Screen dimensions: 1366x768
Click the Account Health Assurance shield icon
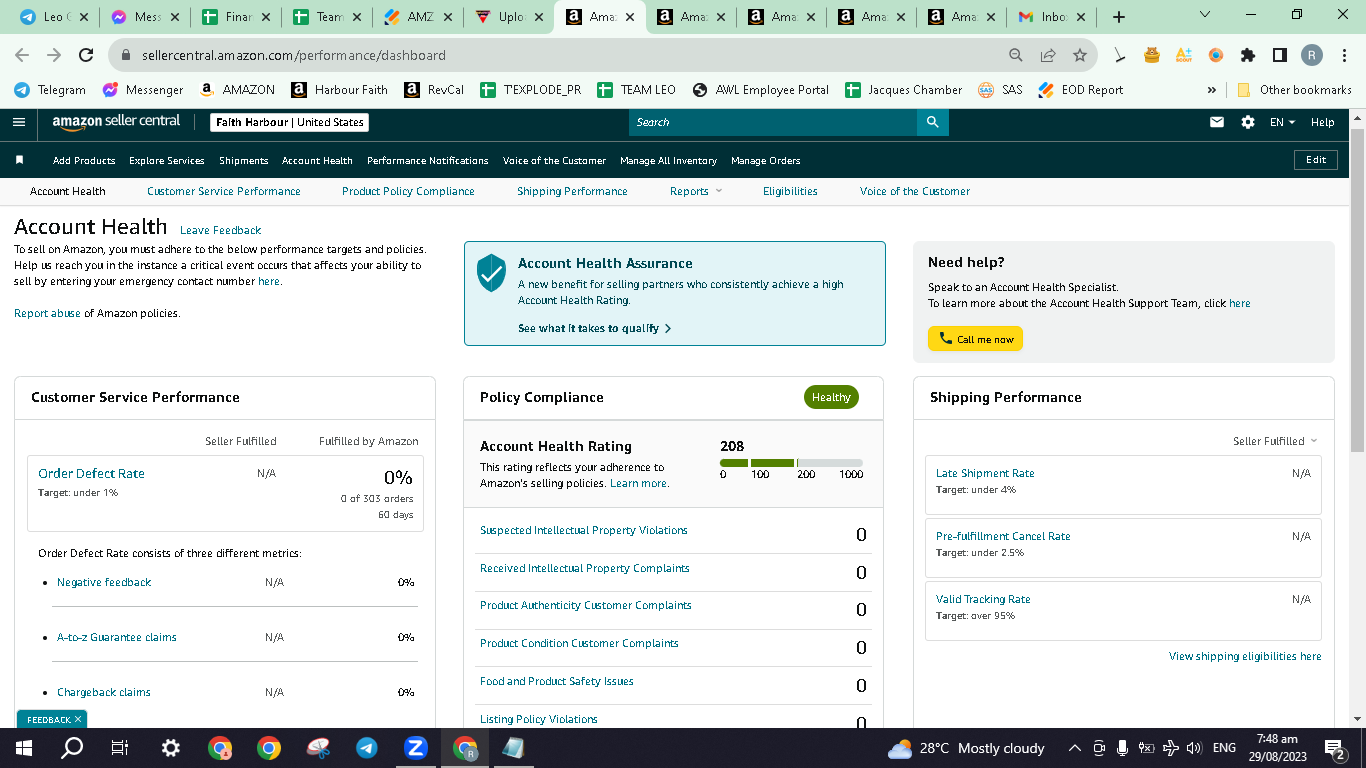tap(491, 272)
